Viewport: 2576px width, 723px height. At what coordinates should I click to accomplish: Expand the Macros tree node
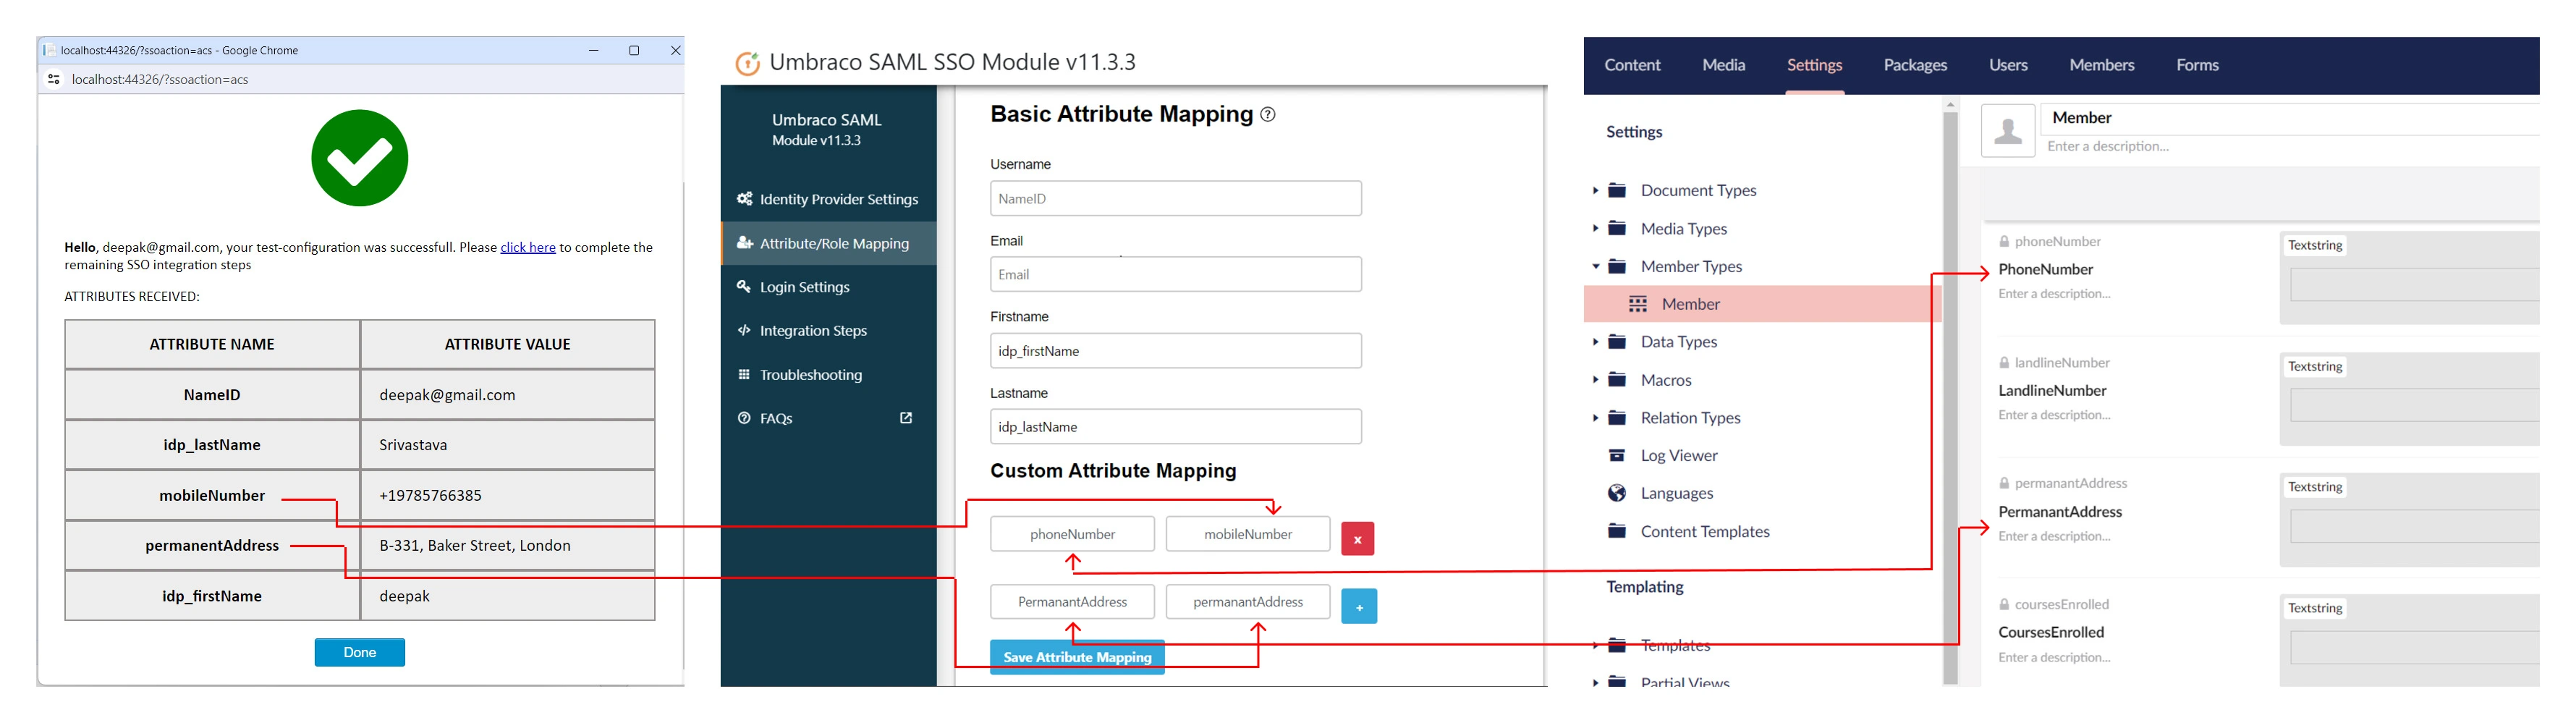1595,380
